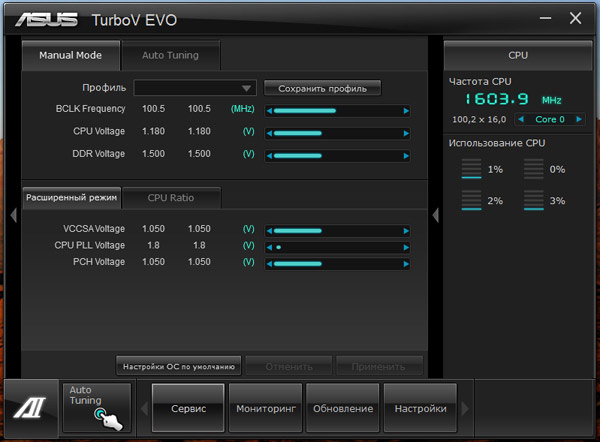Screen dimensions: 600x442
Task: Click the Отменить button
Action: click(x=289, y=367)
